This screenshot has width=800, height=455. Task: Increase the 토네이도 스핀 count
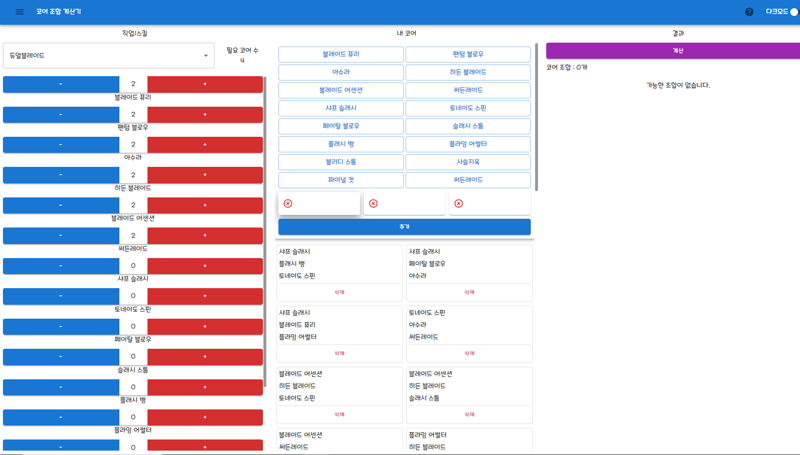point(205,296)
